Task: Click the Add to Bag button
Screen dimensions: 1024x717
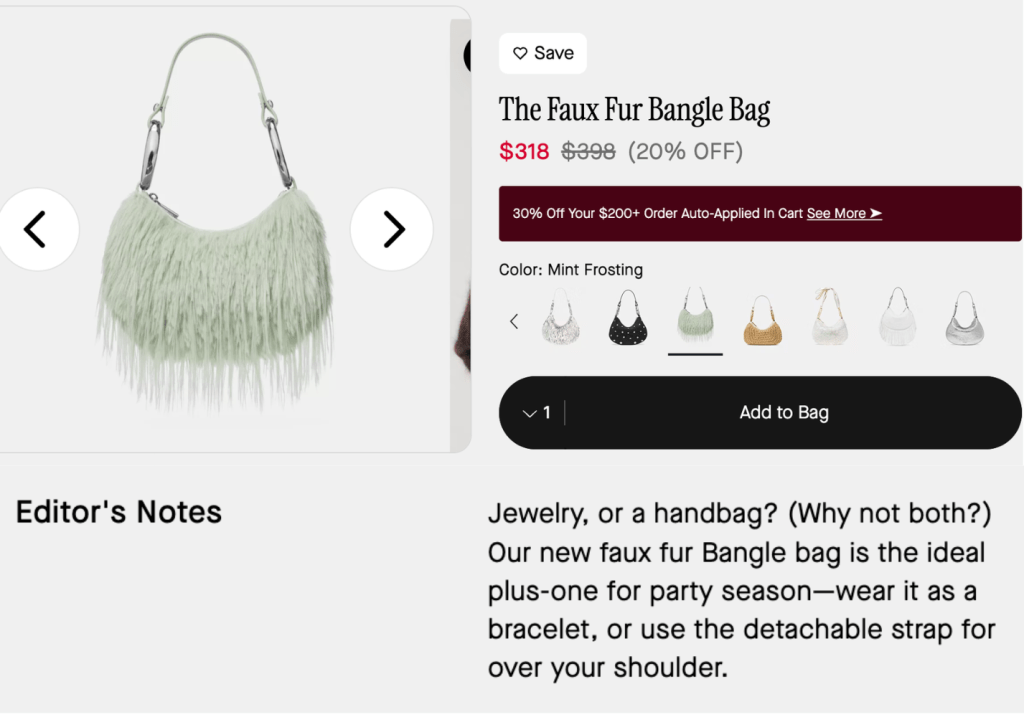Action: (x=784, y=413)
